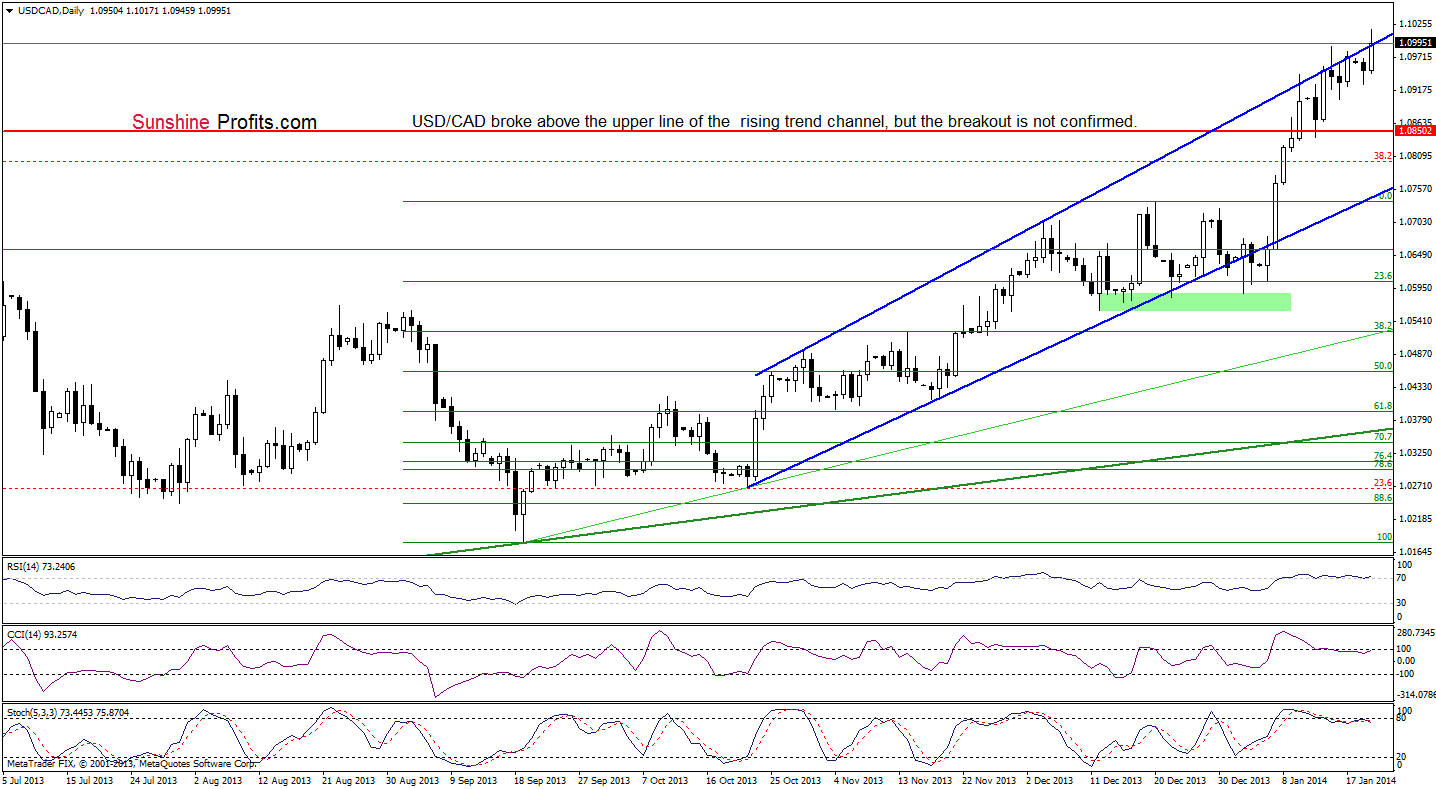Click the 15 Jul 2013 date label
Image resolution: width=1436 pixels, height=789 pixels.
(x=91, y=780)
